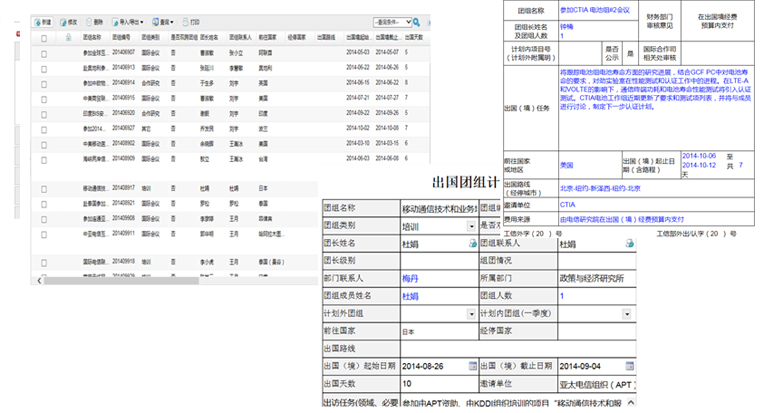The image size is (784, 413).
Task: Sort list by 出国天数 column header
Action: (x=414, y=38)
